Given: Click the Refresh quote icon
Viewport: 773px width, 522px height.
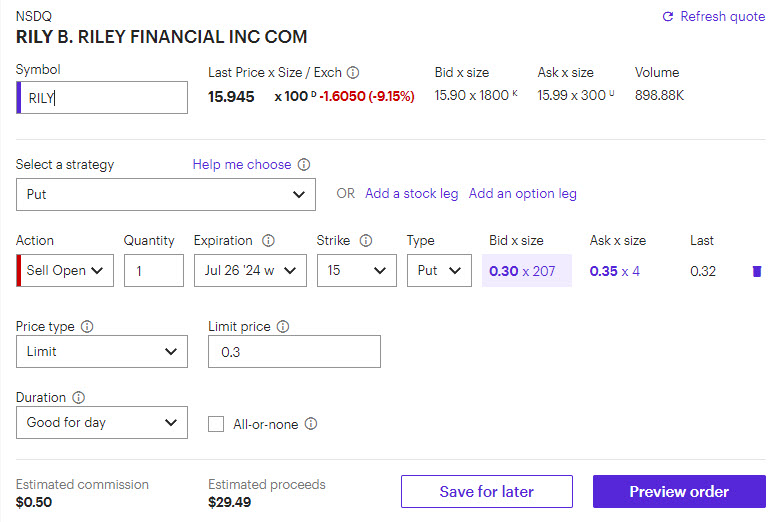Looking at the screenshot, I should (668, 17).
